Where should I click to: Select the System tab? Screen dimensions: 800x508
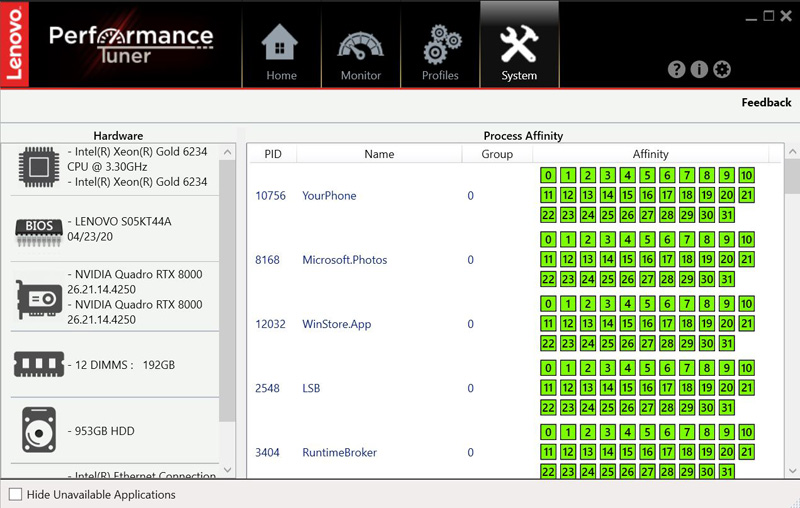tap(519, 46)
